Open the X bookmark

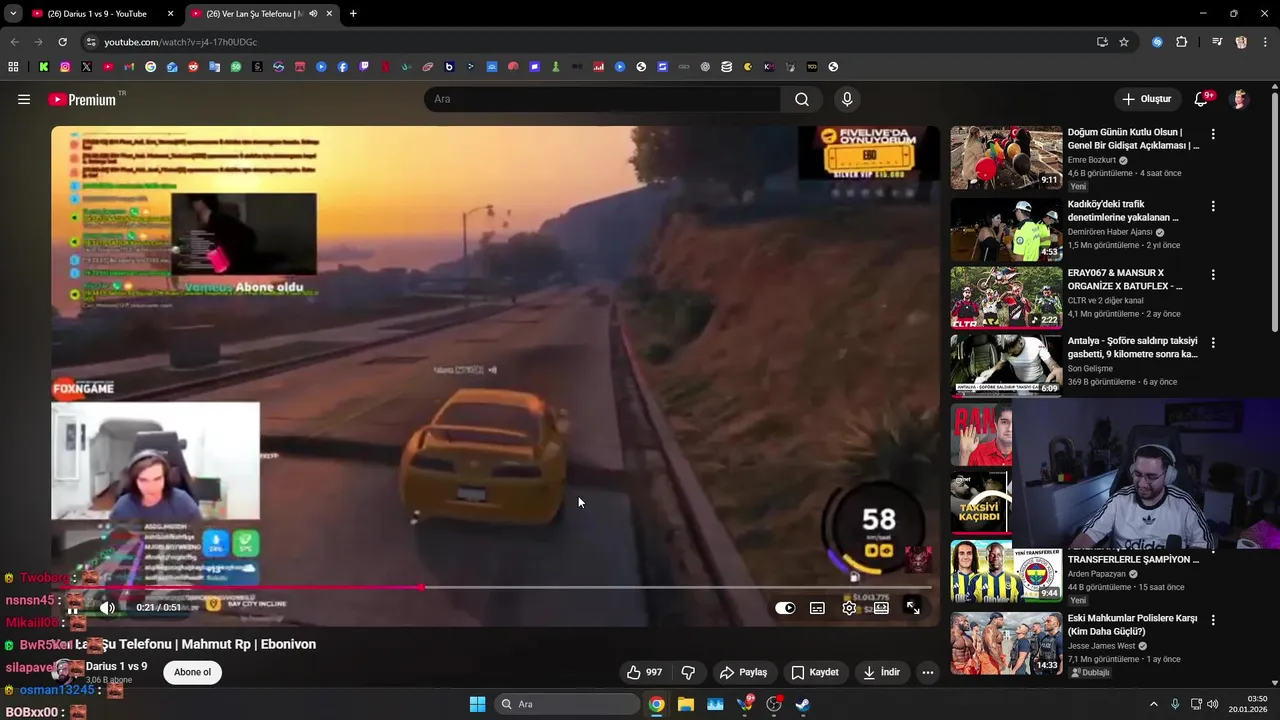coord(86,67)
